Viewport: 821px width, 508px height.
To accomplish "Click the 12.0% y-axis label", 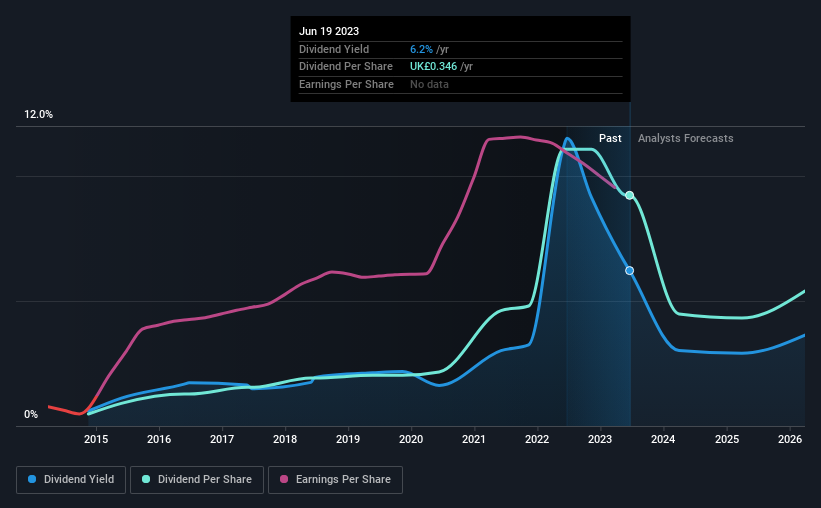I will pos(38,115).
